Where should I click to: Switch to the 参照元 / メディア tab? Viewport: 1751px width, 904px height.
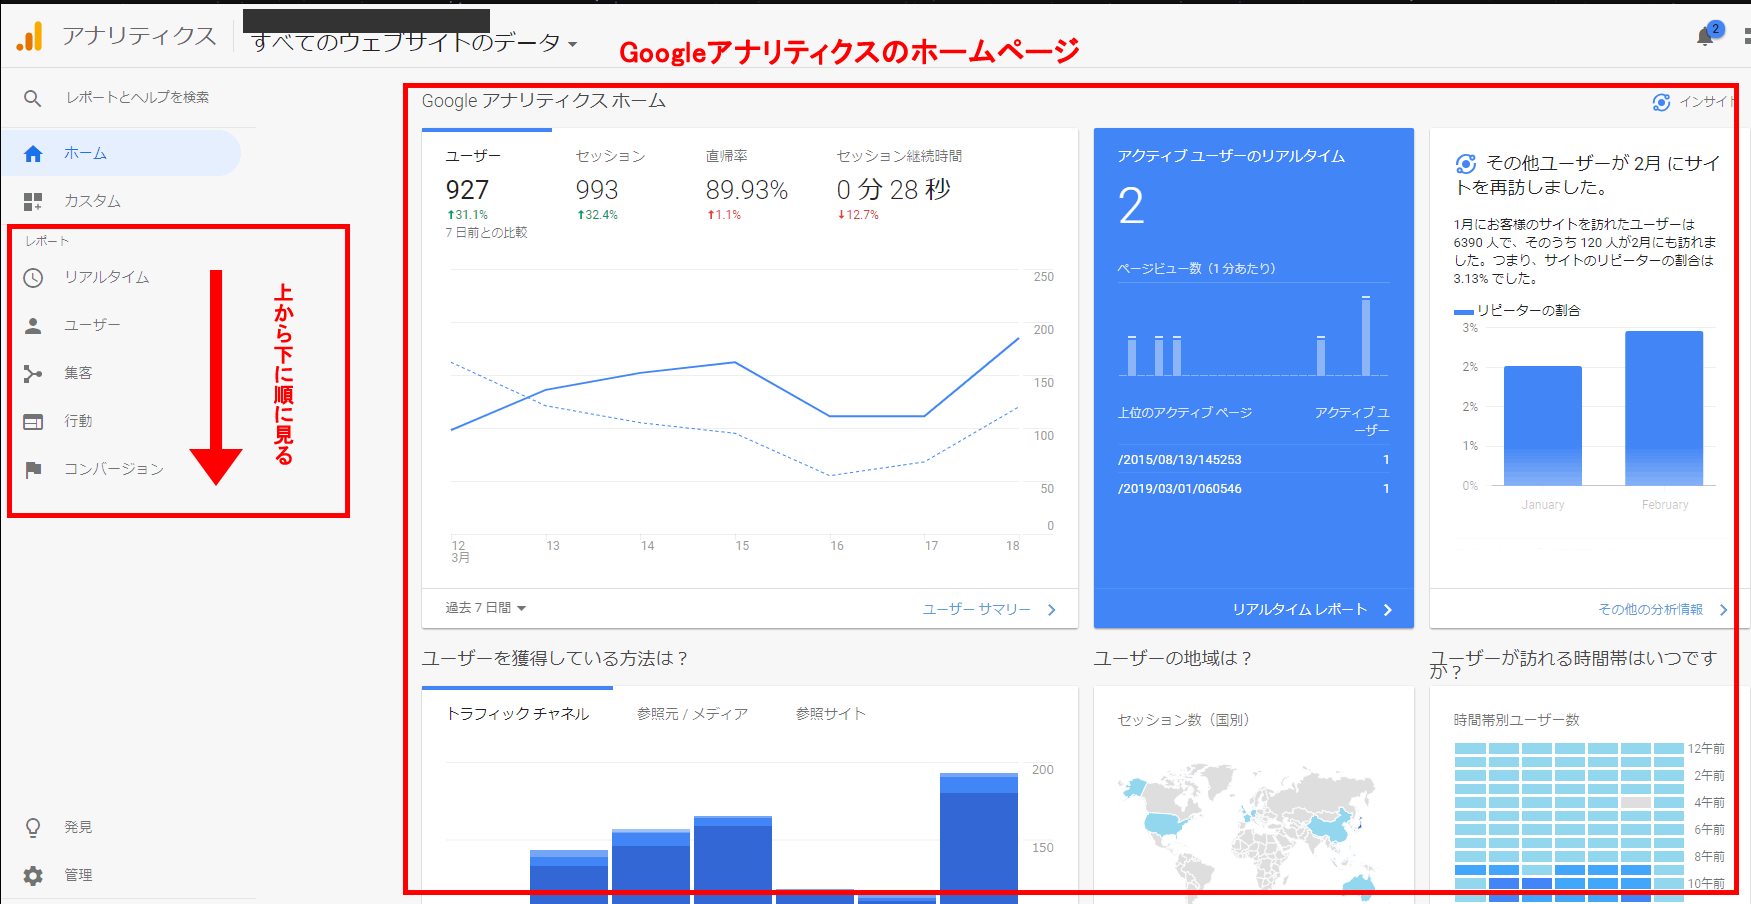(x=692, y=714)
